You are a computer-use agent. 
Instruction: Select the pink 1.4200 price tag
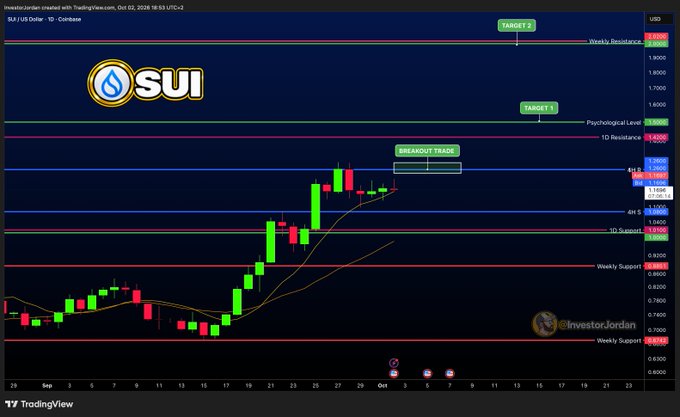coord(656,137)
